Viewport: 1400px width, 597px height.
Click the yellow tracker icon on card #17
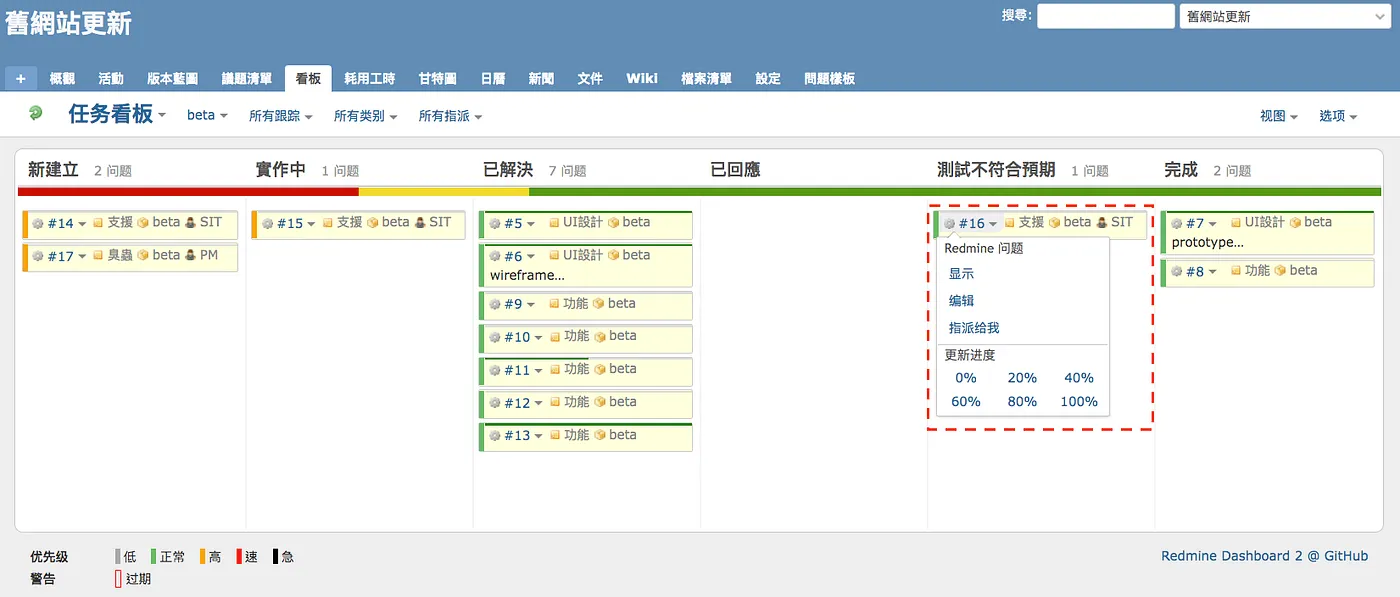tap(98, 256)
